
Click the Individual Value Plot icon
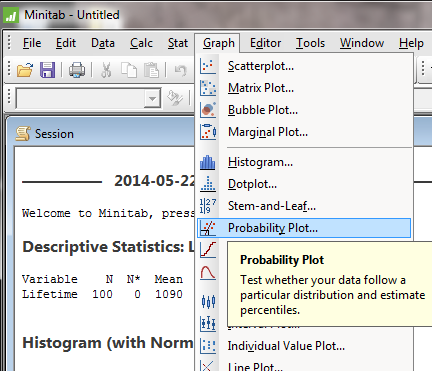208,346
